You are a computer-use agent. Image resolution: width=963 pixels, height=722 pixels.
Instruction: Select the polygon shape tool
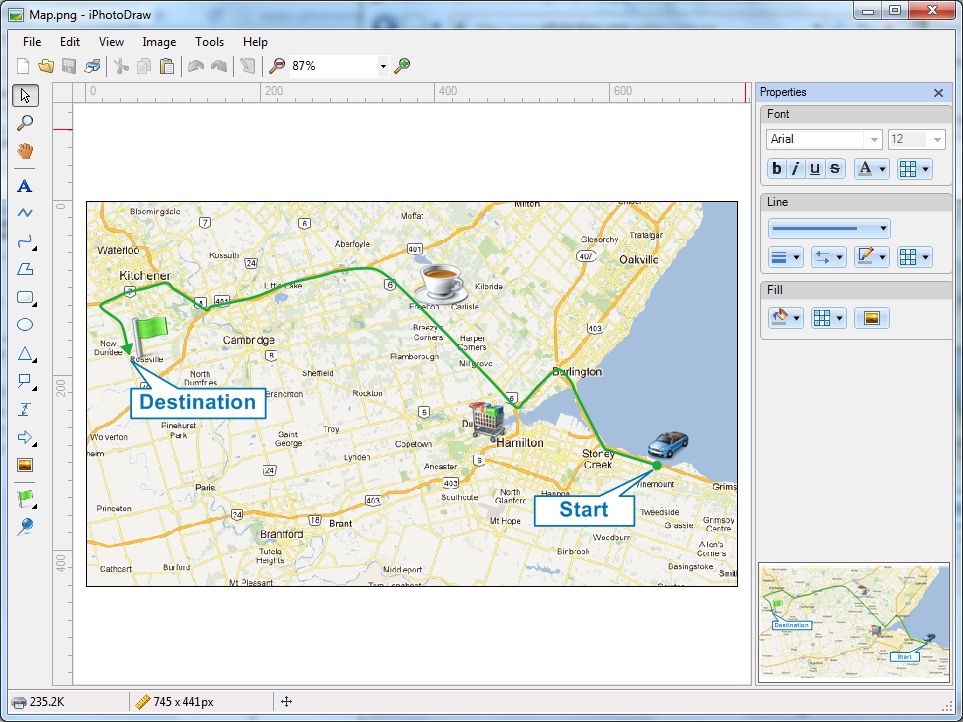25,269
